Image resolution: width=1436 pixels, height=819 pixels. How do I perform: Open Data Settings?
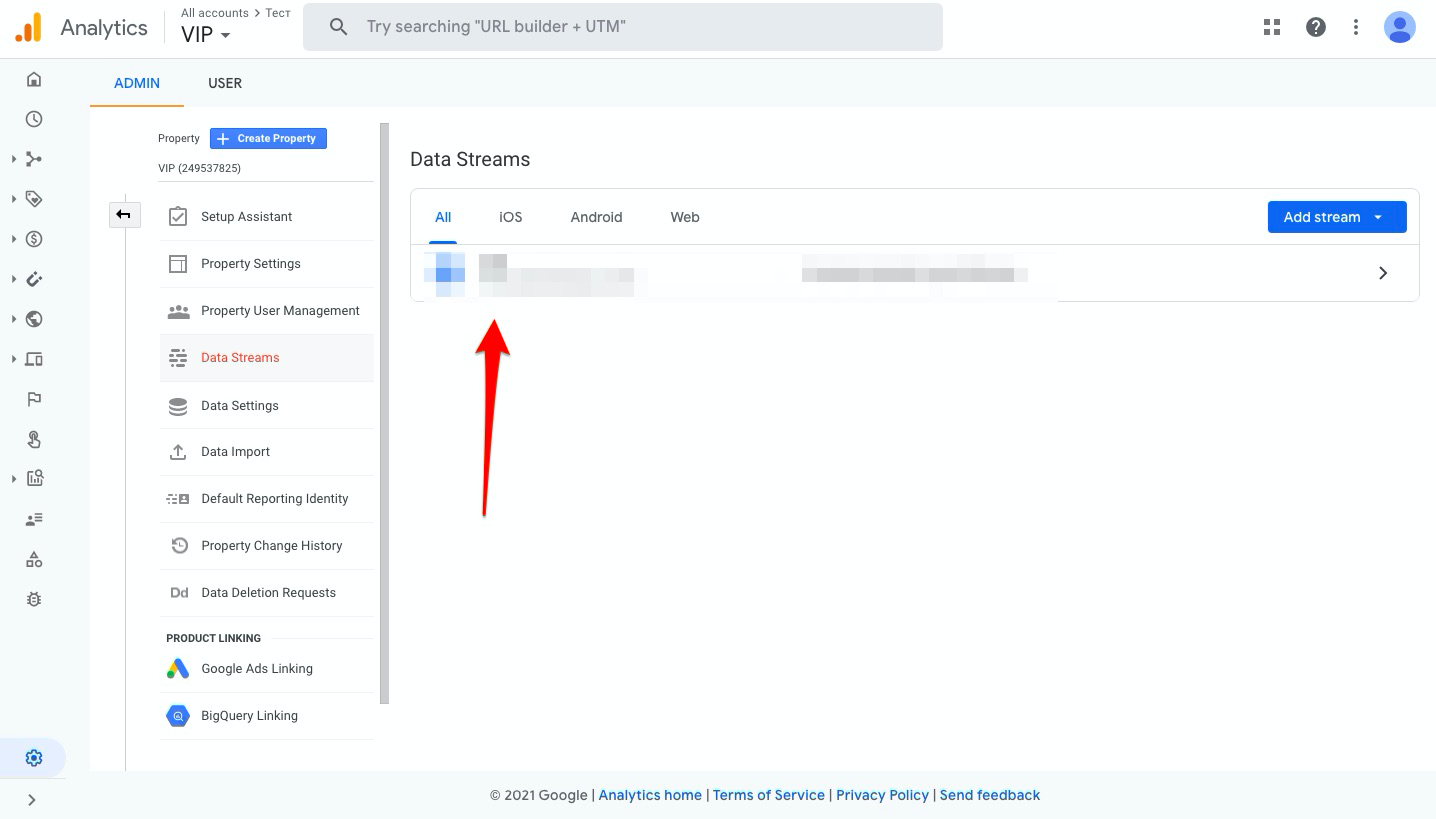(266, 405)
